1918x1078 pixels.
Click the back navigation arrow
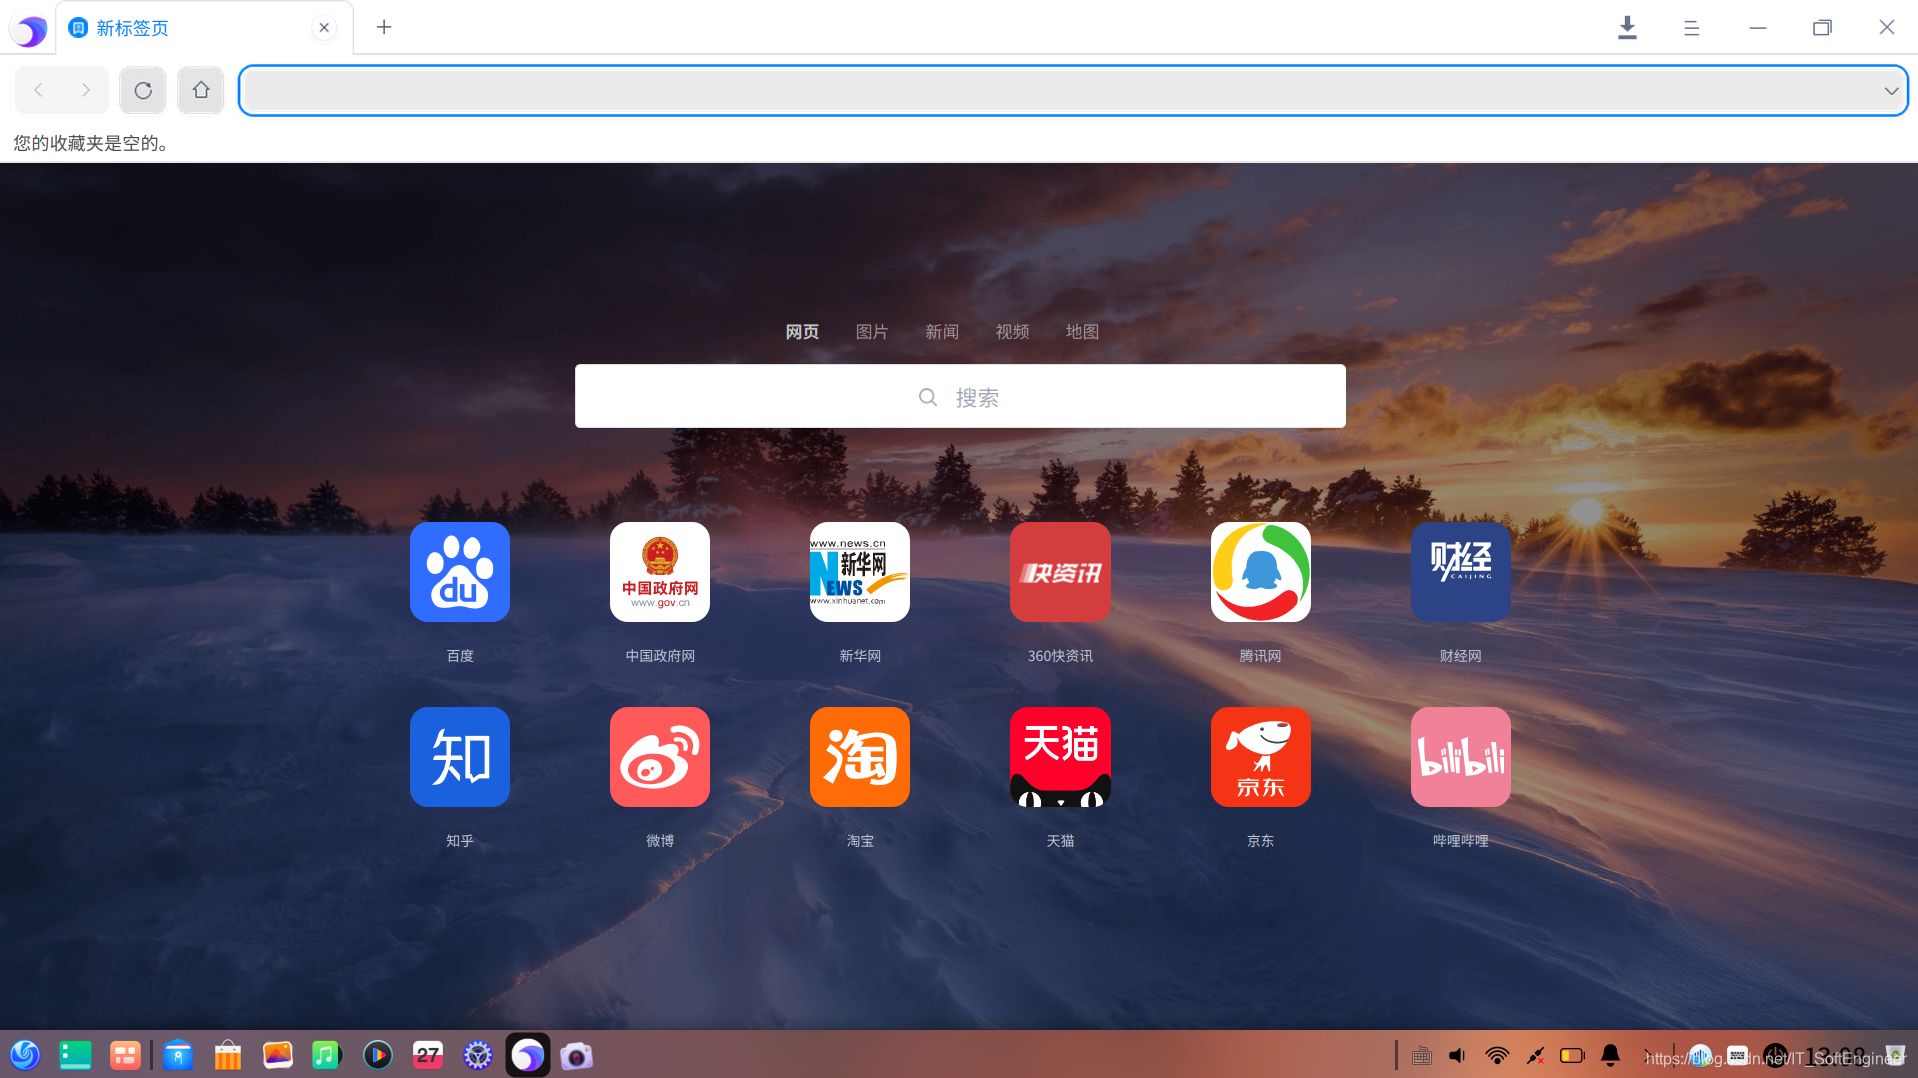coord(38,90)
